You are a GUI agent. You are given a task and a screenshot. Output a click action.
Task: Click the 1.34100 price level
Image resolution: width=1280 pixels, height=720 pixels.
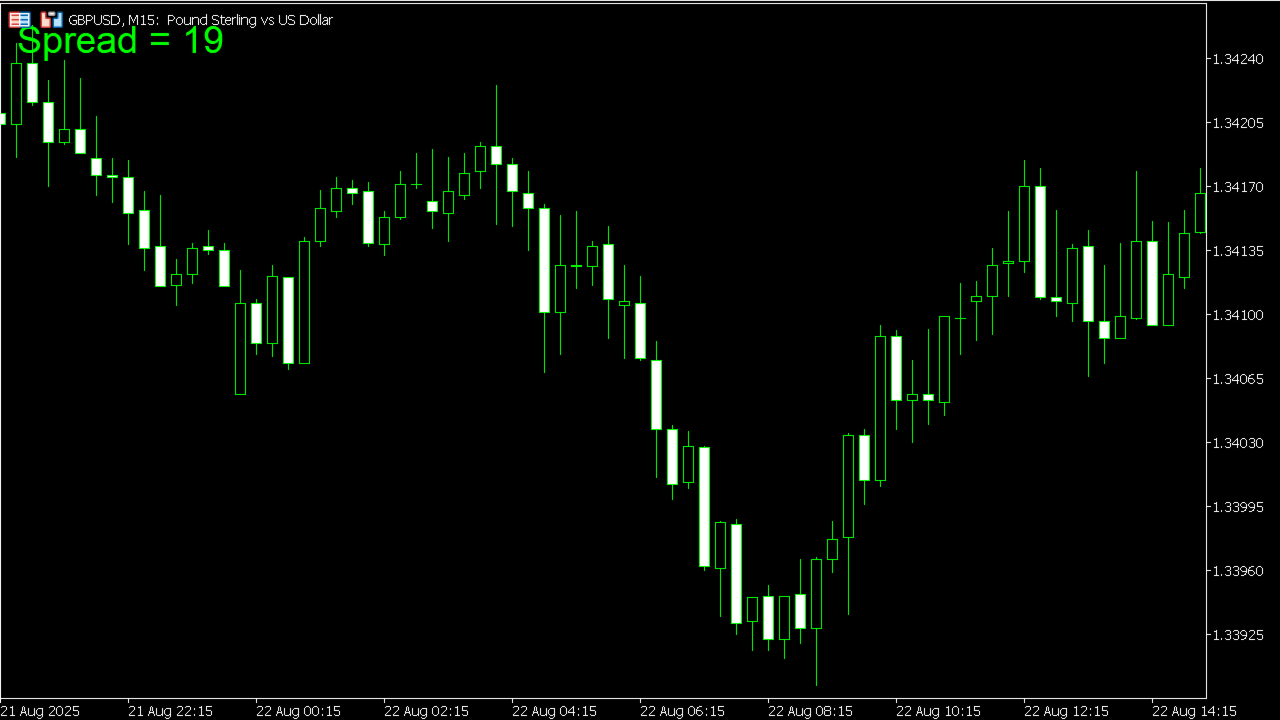(1238, 315)
